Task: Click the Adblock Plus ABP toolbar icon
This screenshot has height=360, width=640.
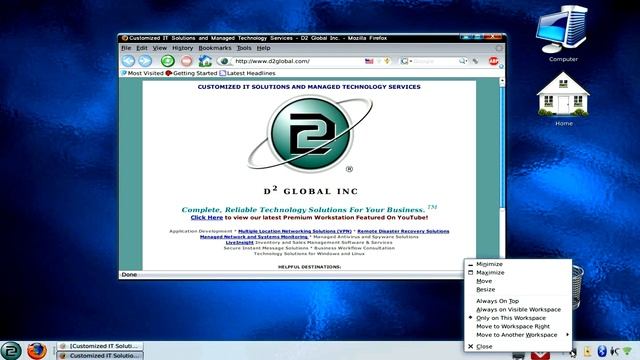Action: [x=493, y=61]
